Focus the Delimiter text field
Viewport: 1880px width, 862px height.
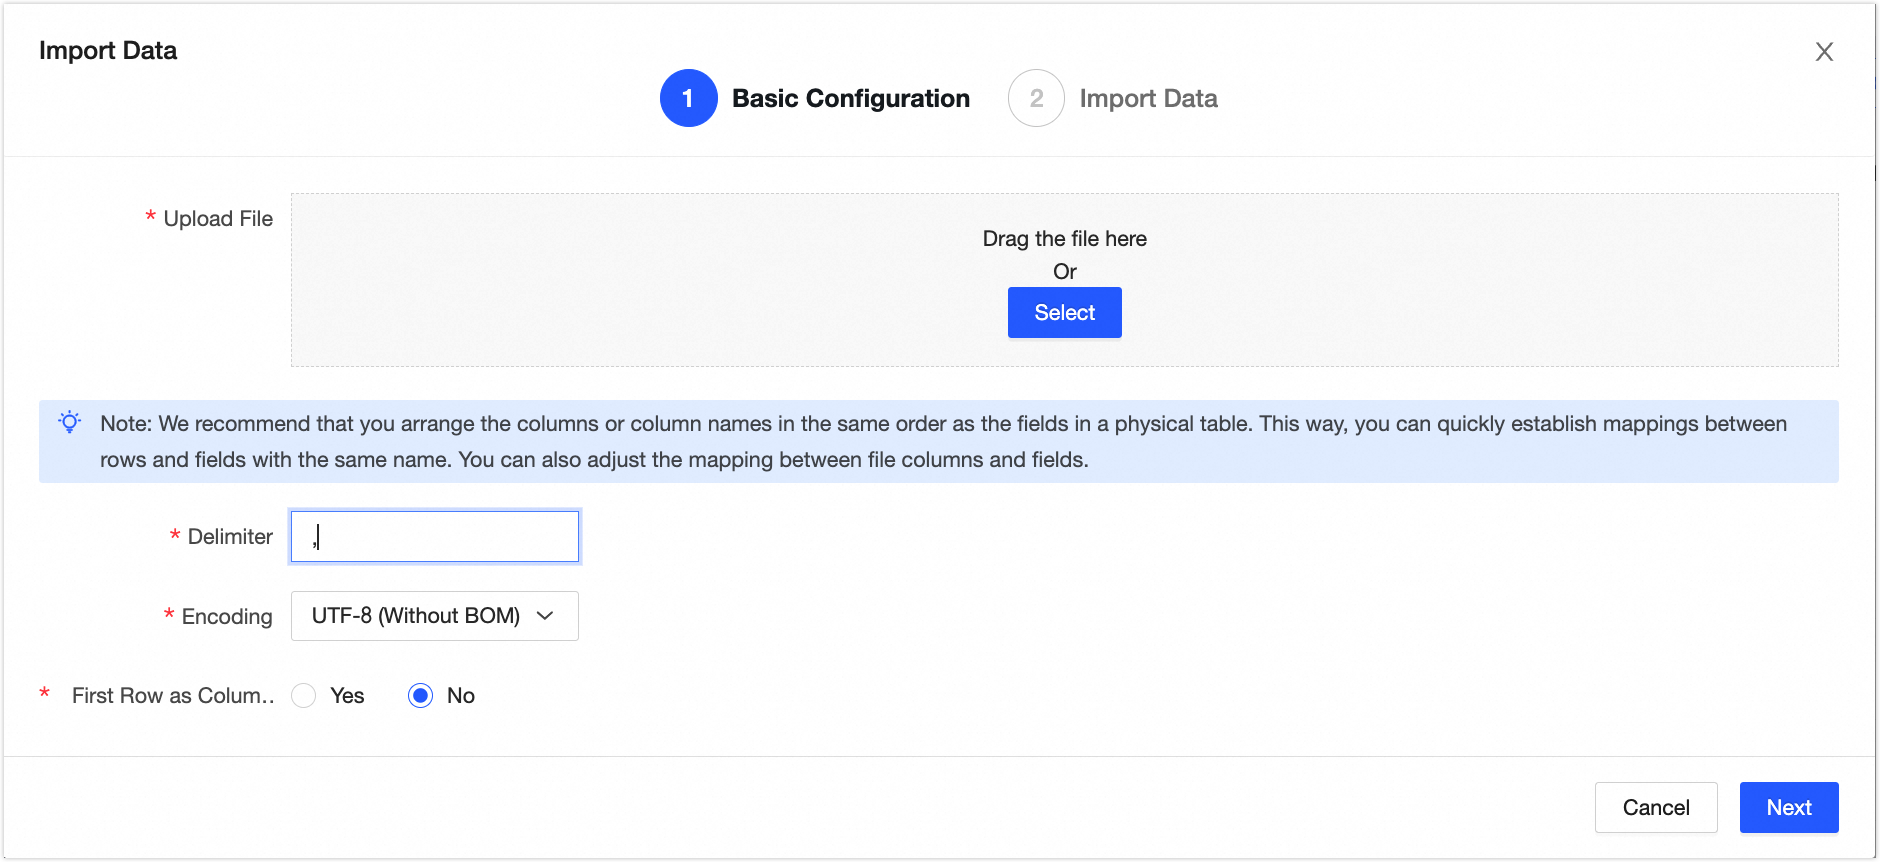[x=434, y=537]
